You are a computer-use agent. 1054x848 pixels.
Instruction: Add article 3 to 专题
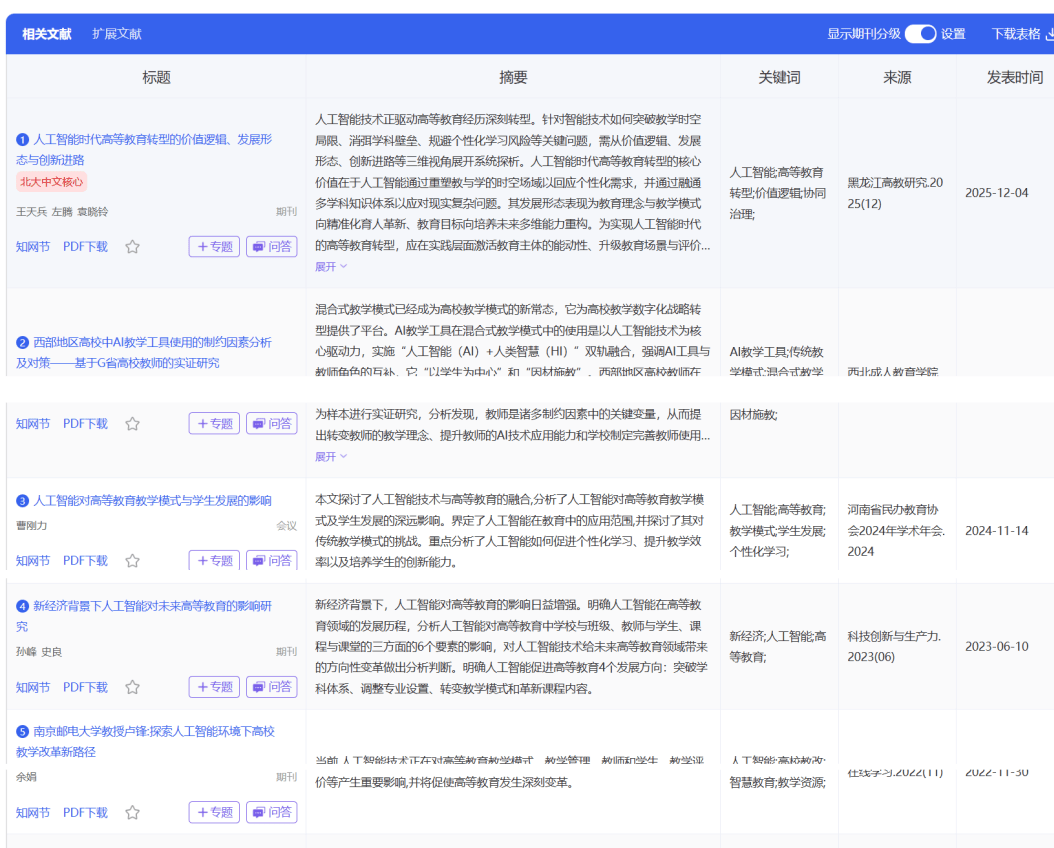(x=214, y=561)
